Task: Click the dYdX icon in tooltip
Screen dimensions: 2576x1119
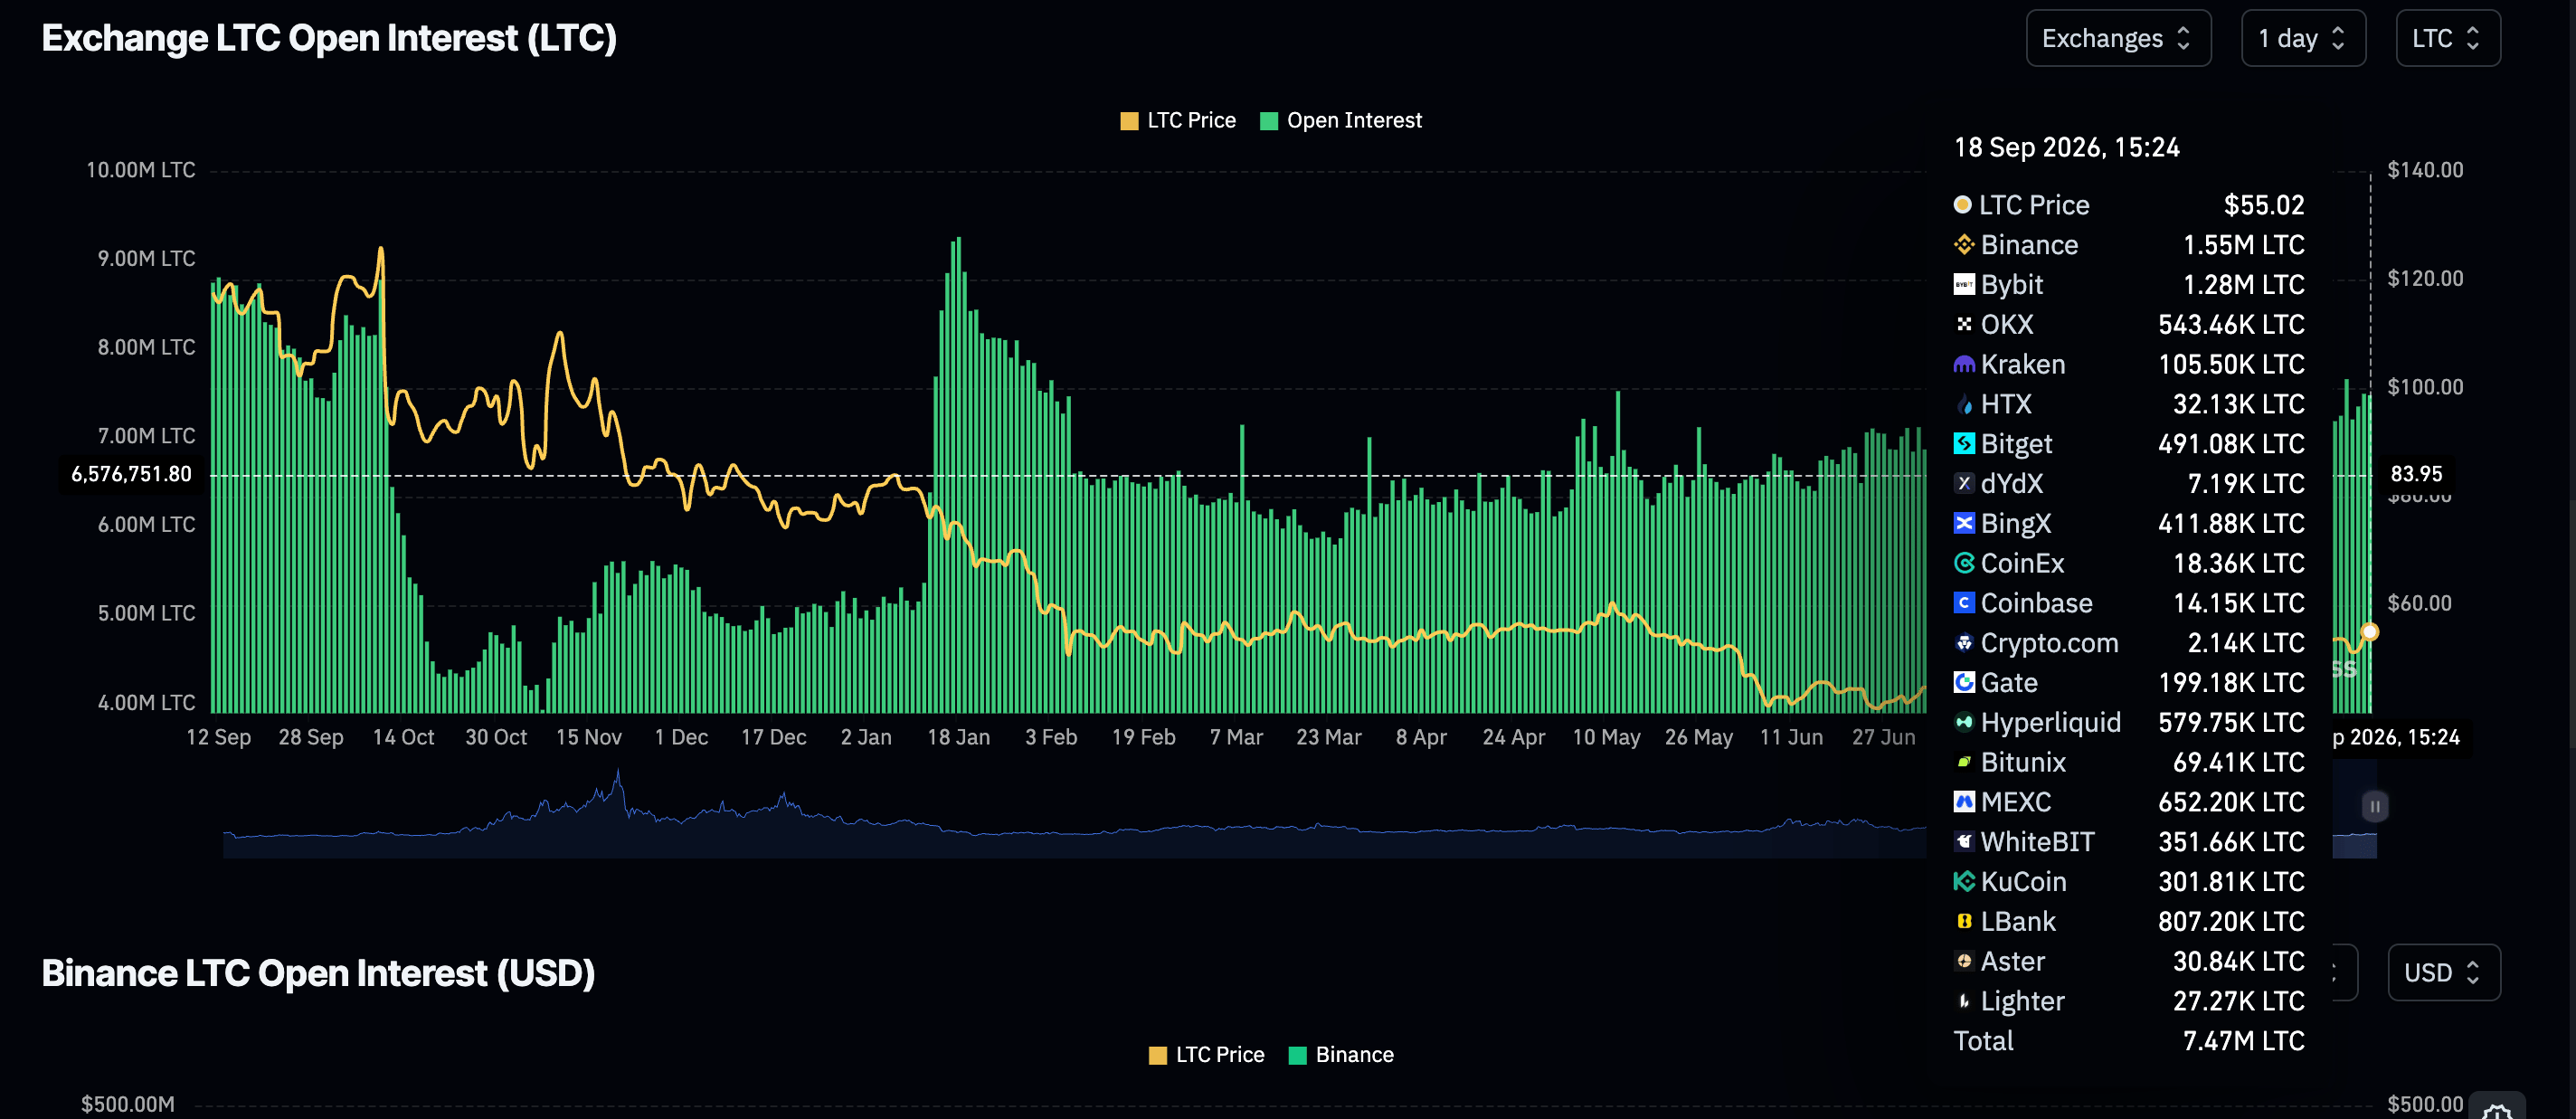Action: click(1964, 483)
